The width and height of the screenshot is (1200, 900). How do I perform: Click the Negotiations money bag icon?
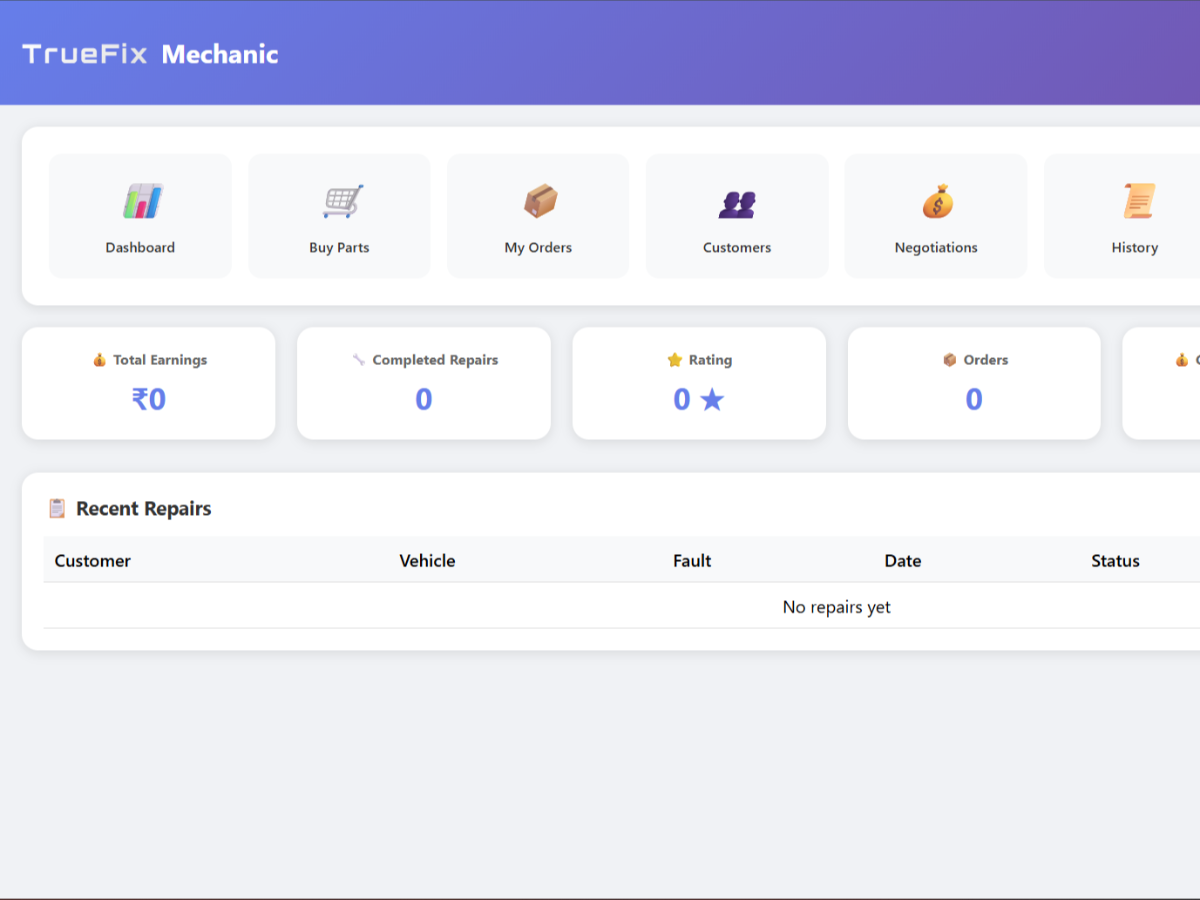point(937,202)
